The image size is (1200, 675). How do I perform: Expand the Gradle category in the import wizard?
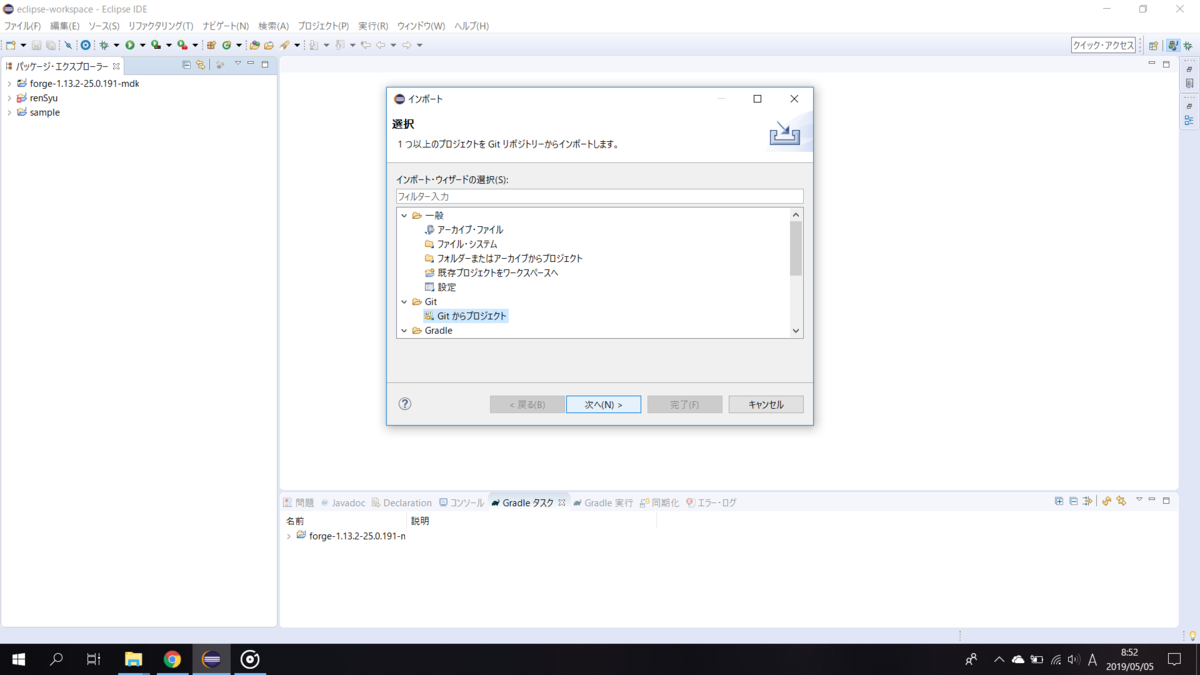click(x=404, y=330)
